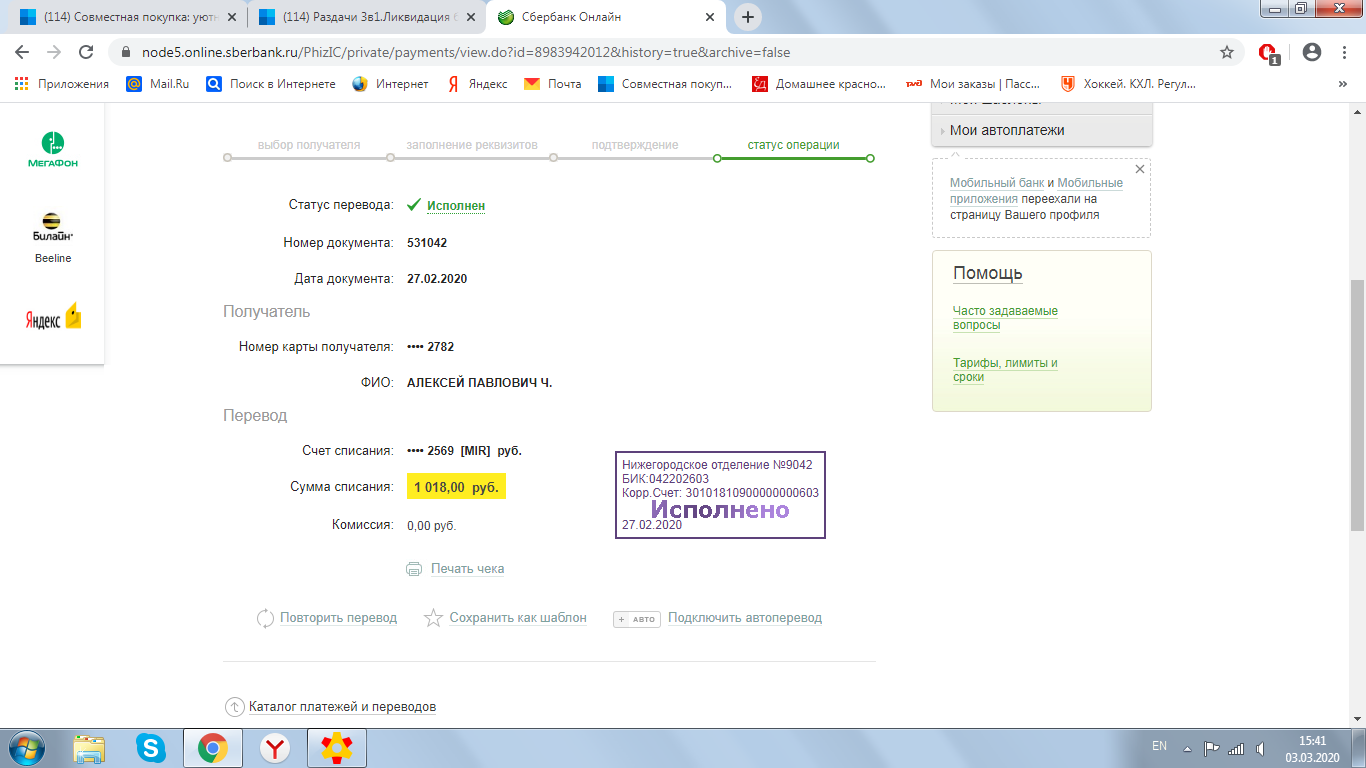Close the Сбербанк Онлайн tab
Viewport: 1366px width, 768px height.
point(710,17)
